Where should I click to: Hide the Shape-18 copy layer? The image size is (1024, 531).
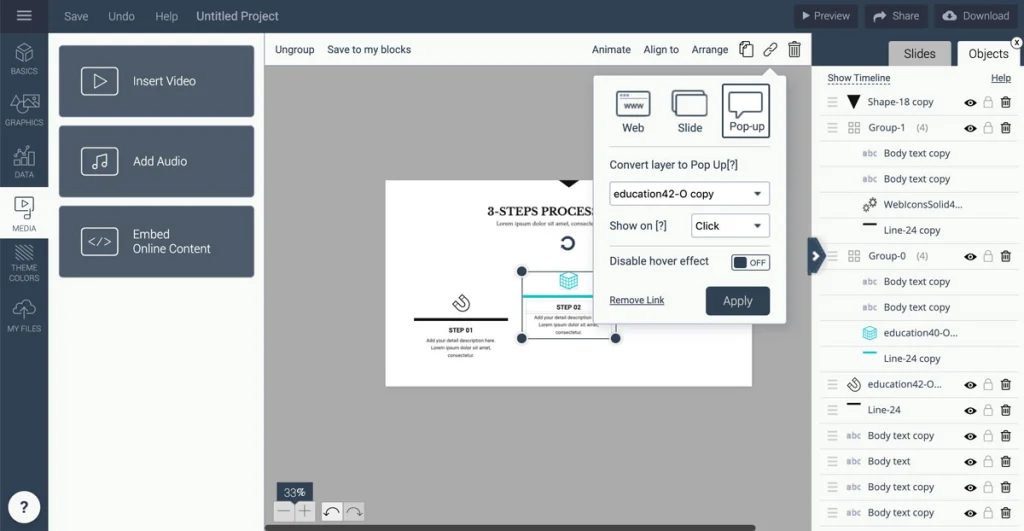coord(969,102)
